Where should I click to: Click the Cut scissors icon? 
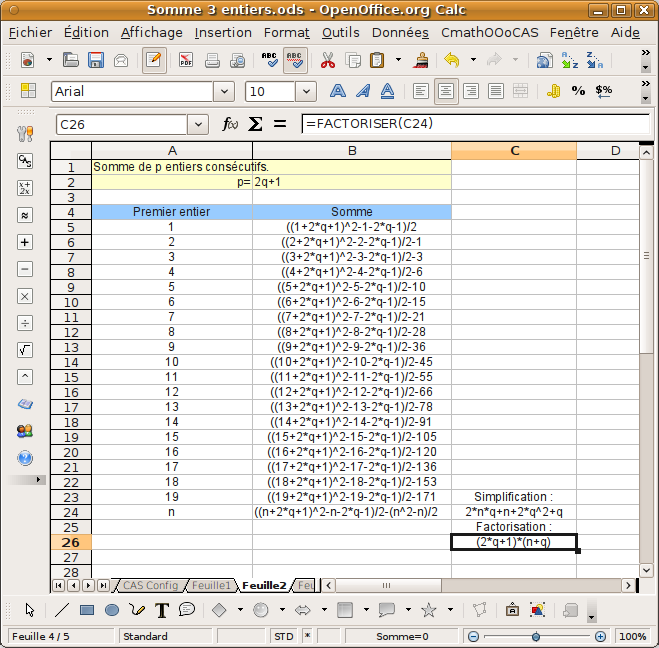pos(327,60)
